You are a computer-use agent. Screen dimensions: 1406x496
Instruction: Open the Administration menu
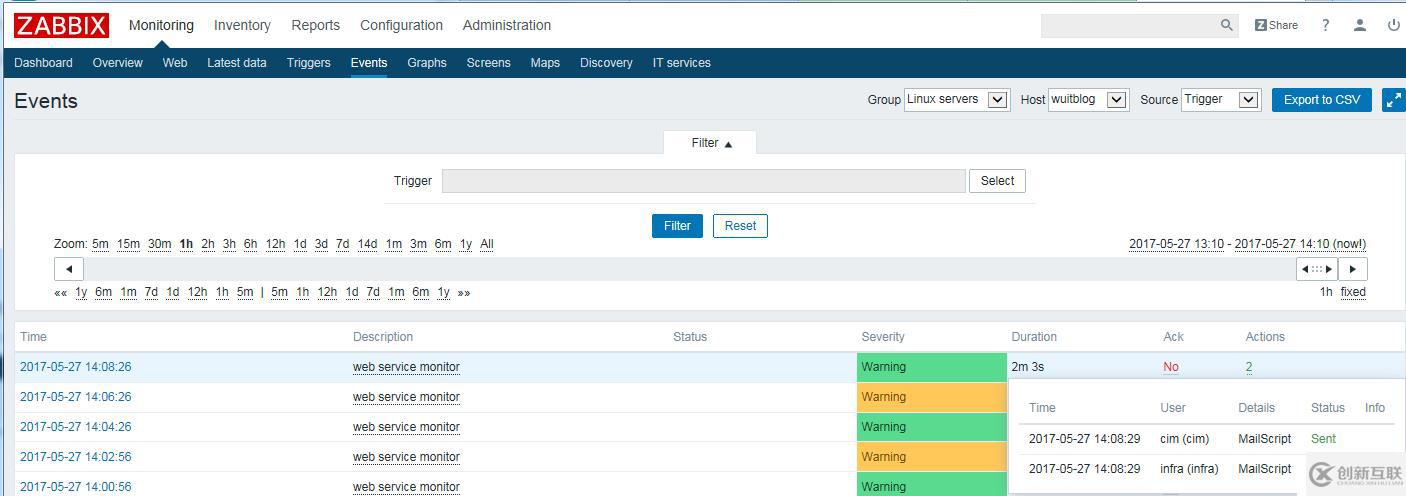[507, 25]
